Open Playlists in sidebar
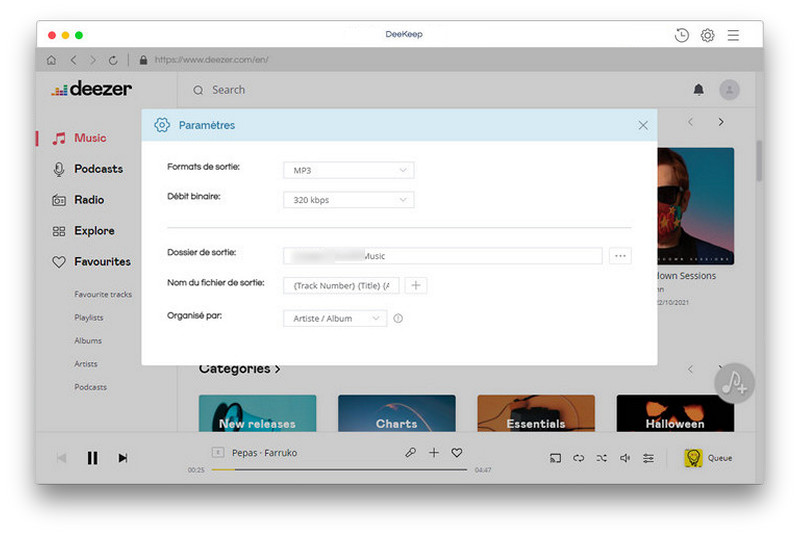Image resolution: width=800 pixels, height=536 pixels. (89, 318)
